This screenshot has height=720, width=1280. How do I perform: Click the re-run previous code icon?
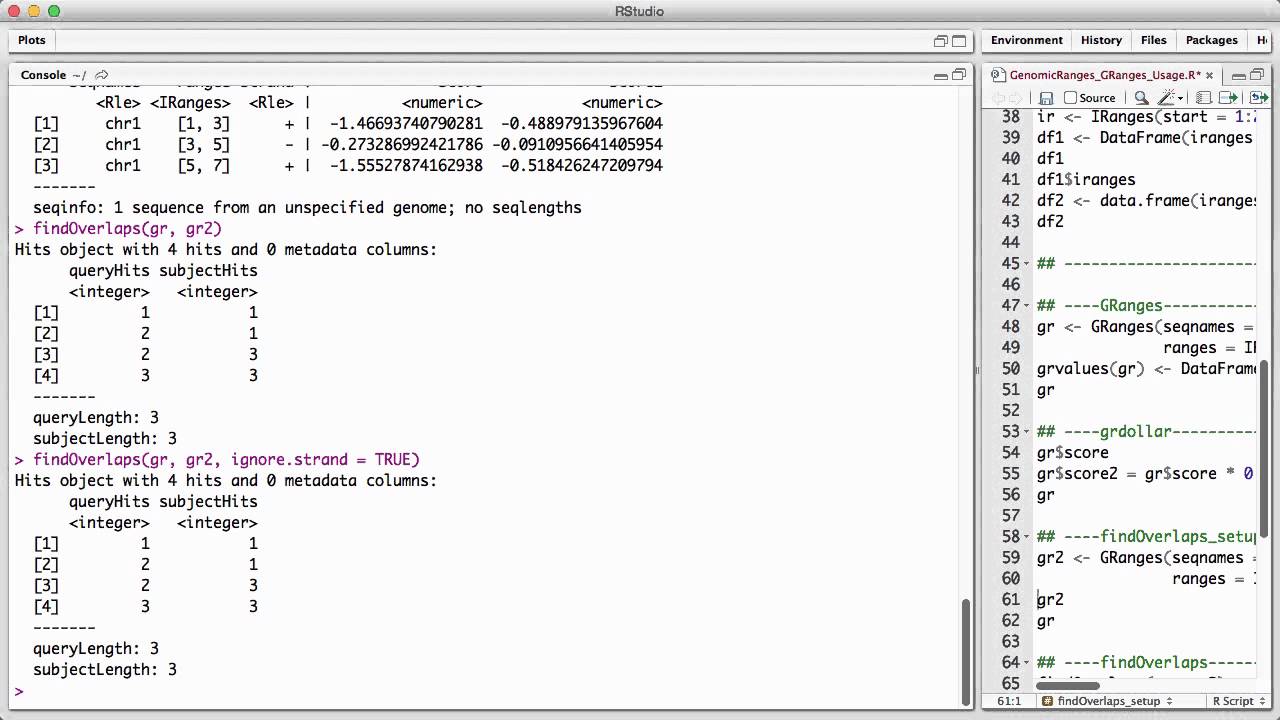click(x=1259, y=98)
